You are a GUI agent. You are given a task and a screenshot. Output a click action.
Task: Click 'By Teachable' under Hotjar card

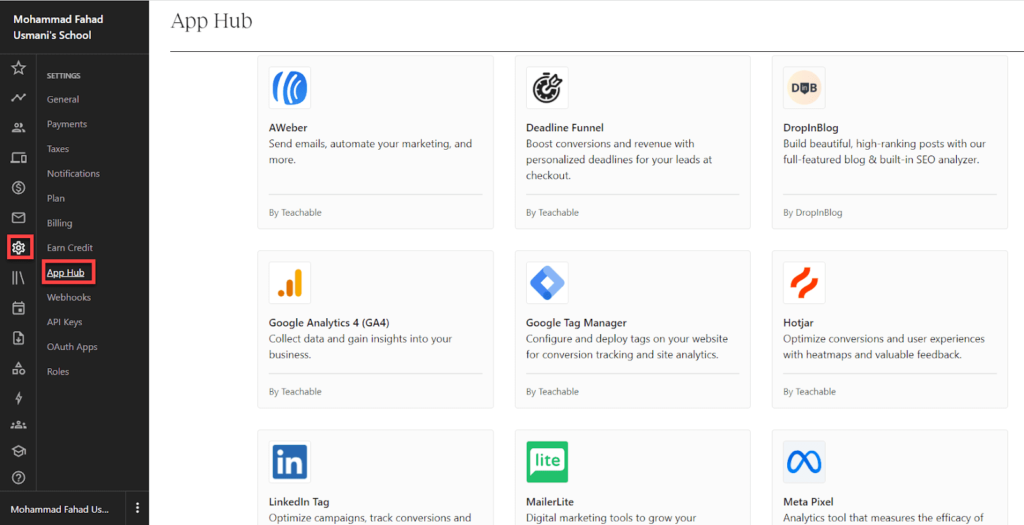pos(810,392)
